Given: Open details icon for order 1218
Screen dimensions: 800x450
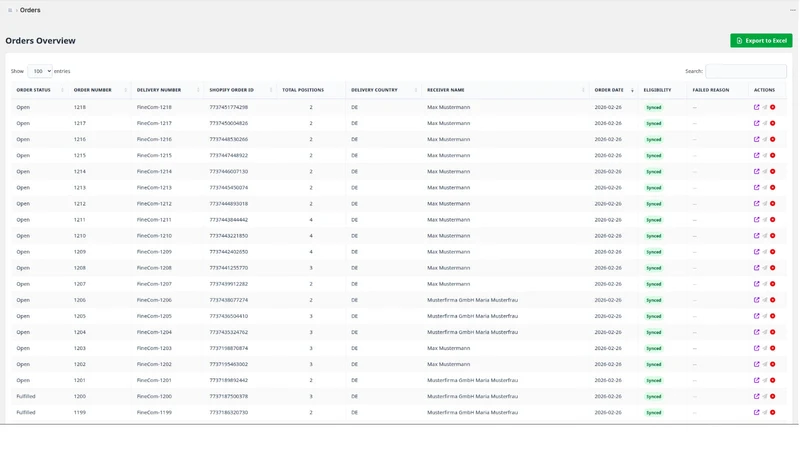Looking at the screenshot, I should 756,107.
